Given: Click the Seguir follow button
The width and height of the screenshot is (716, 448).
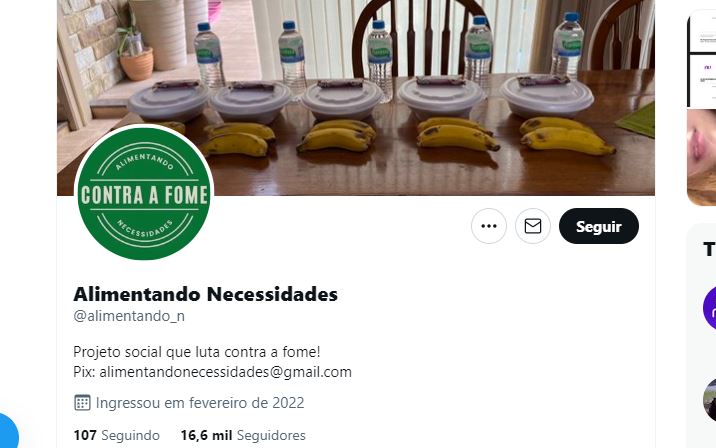Looking at the screenshot, I should coord(599,226).
